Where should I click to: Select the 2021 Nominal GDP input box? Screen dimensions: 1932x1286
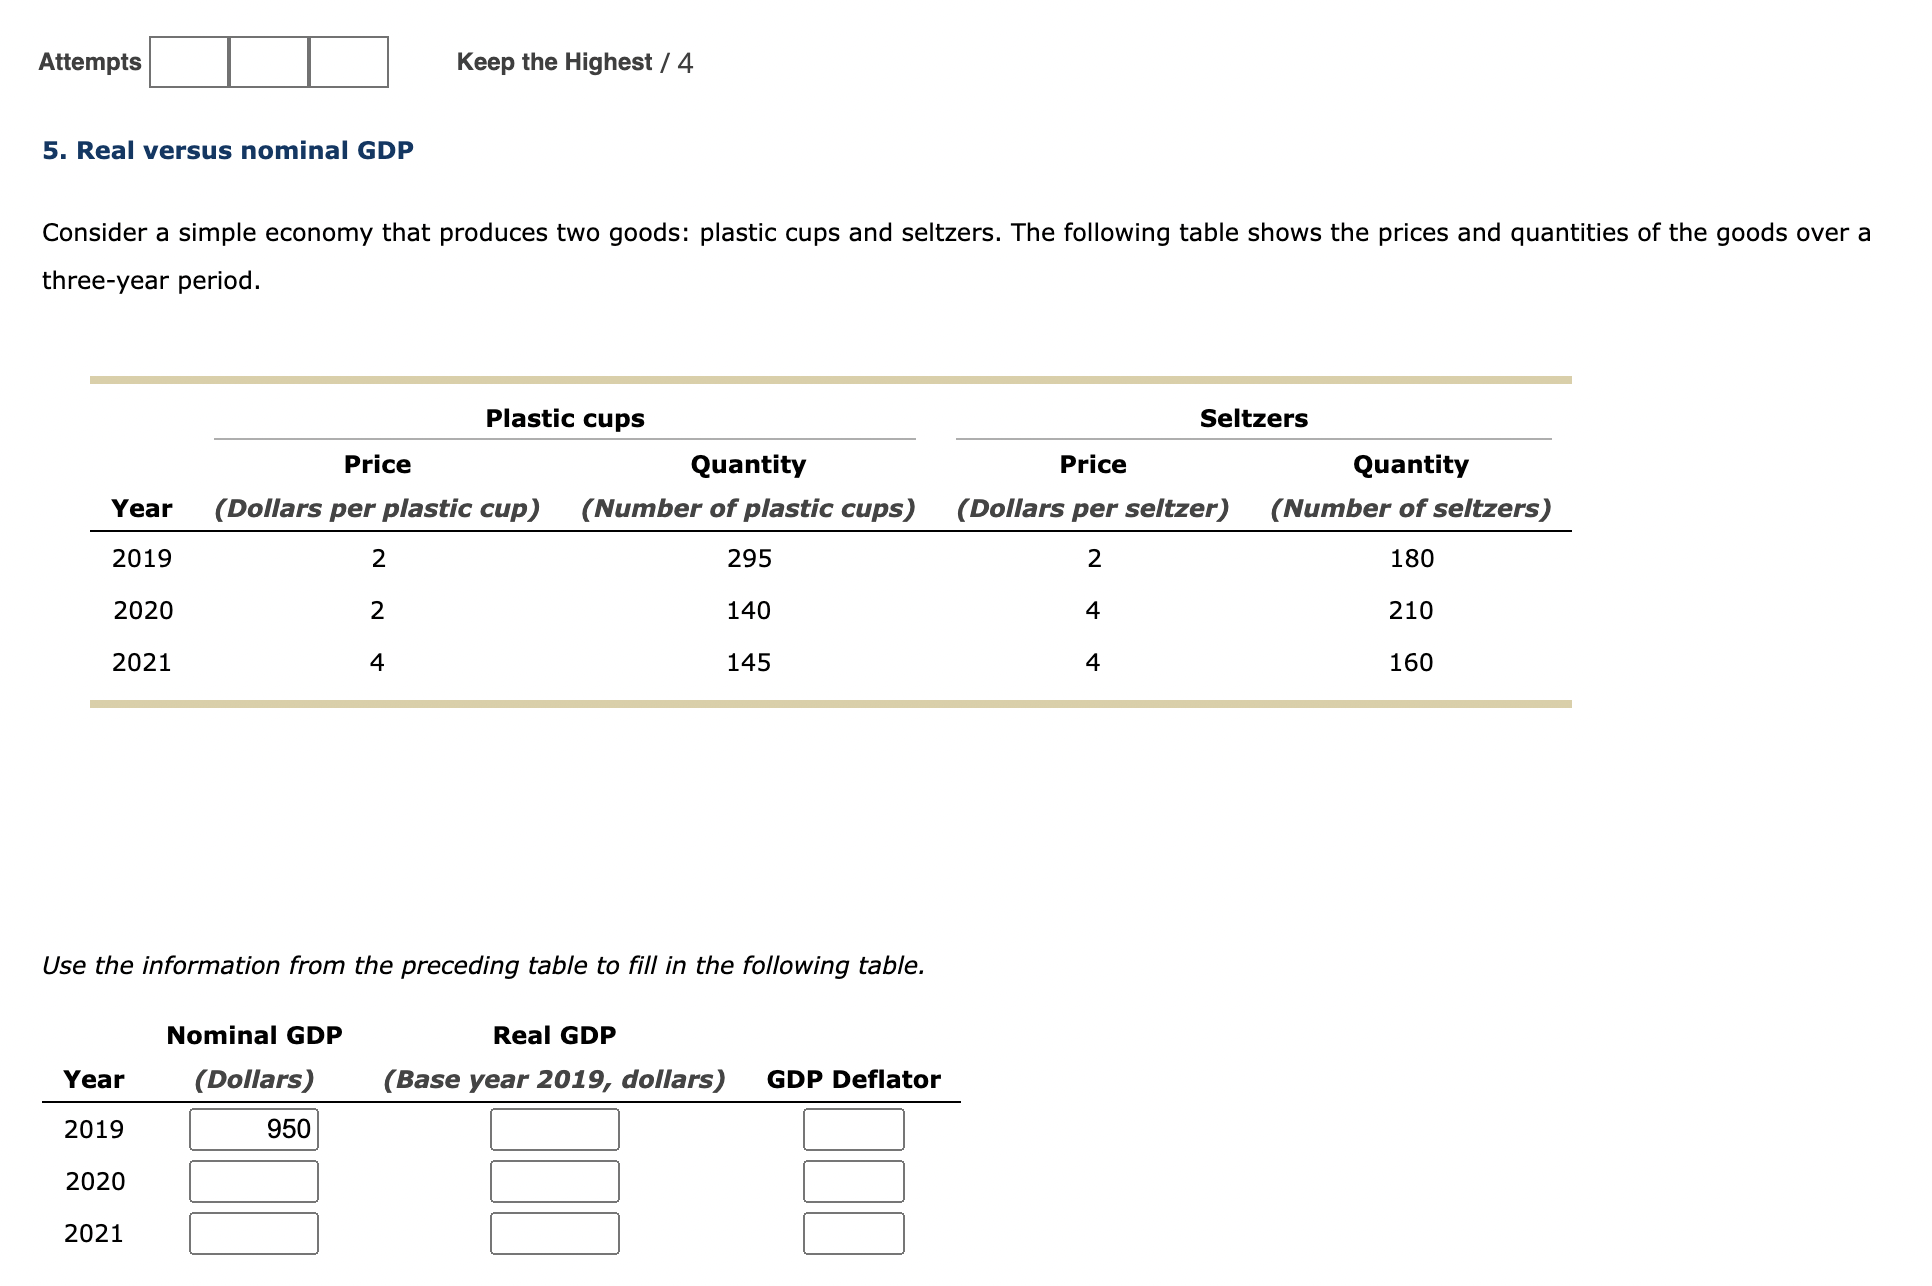[x=254, y=1233]
